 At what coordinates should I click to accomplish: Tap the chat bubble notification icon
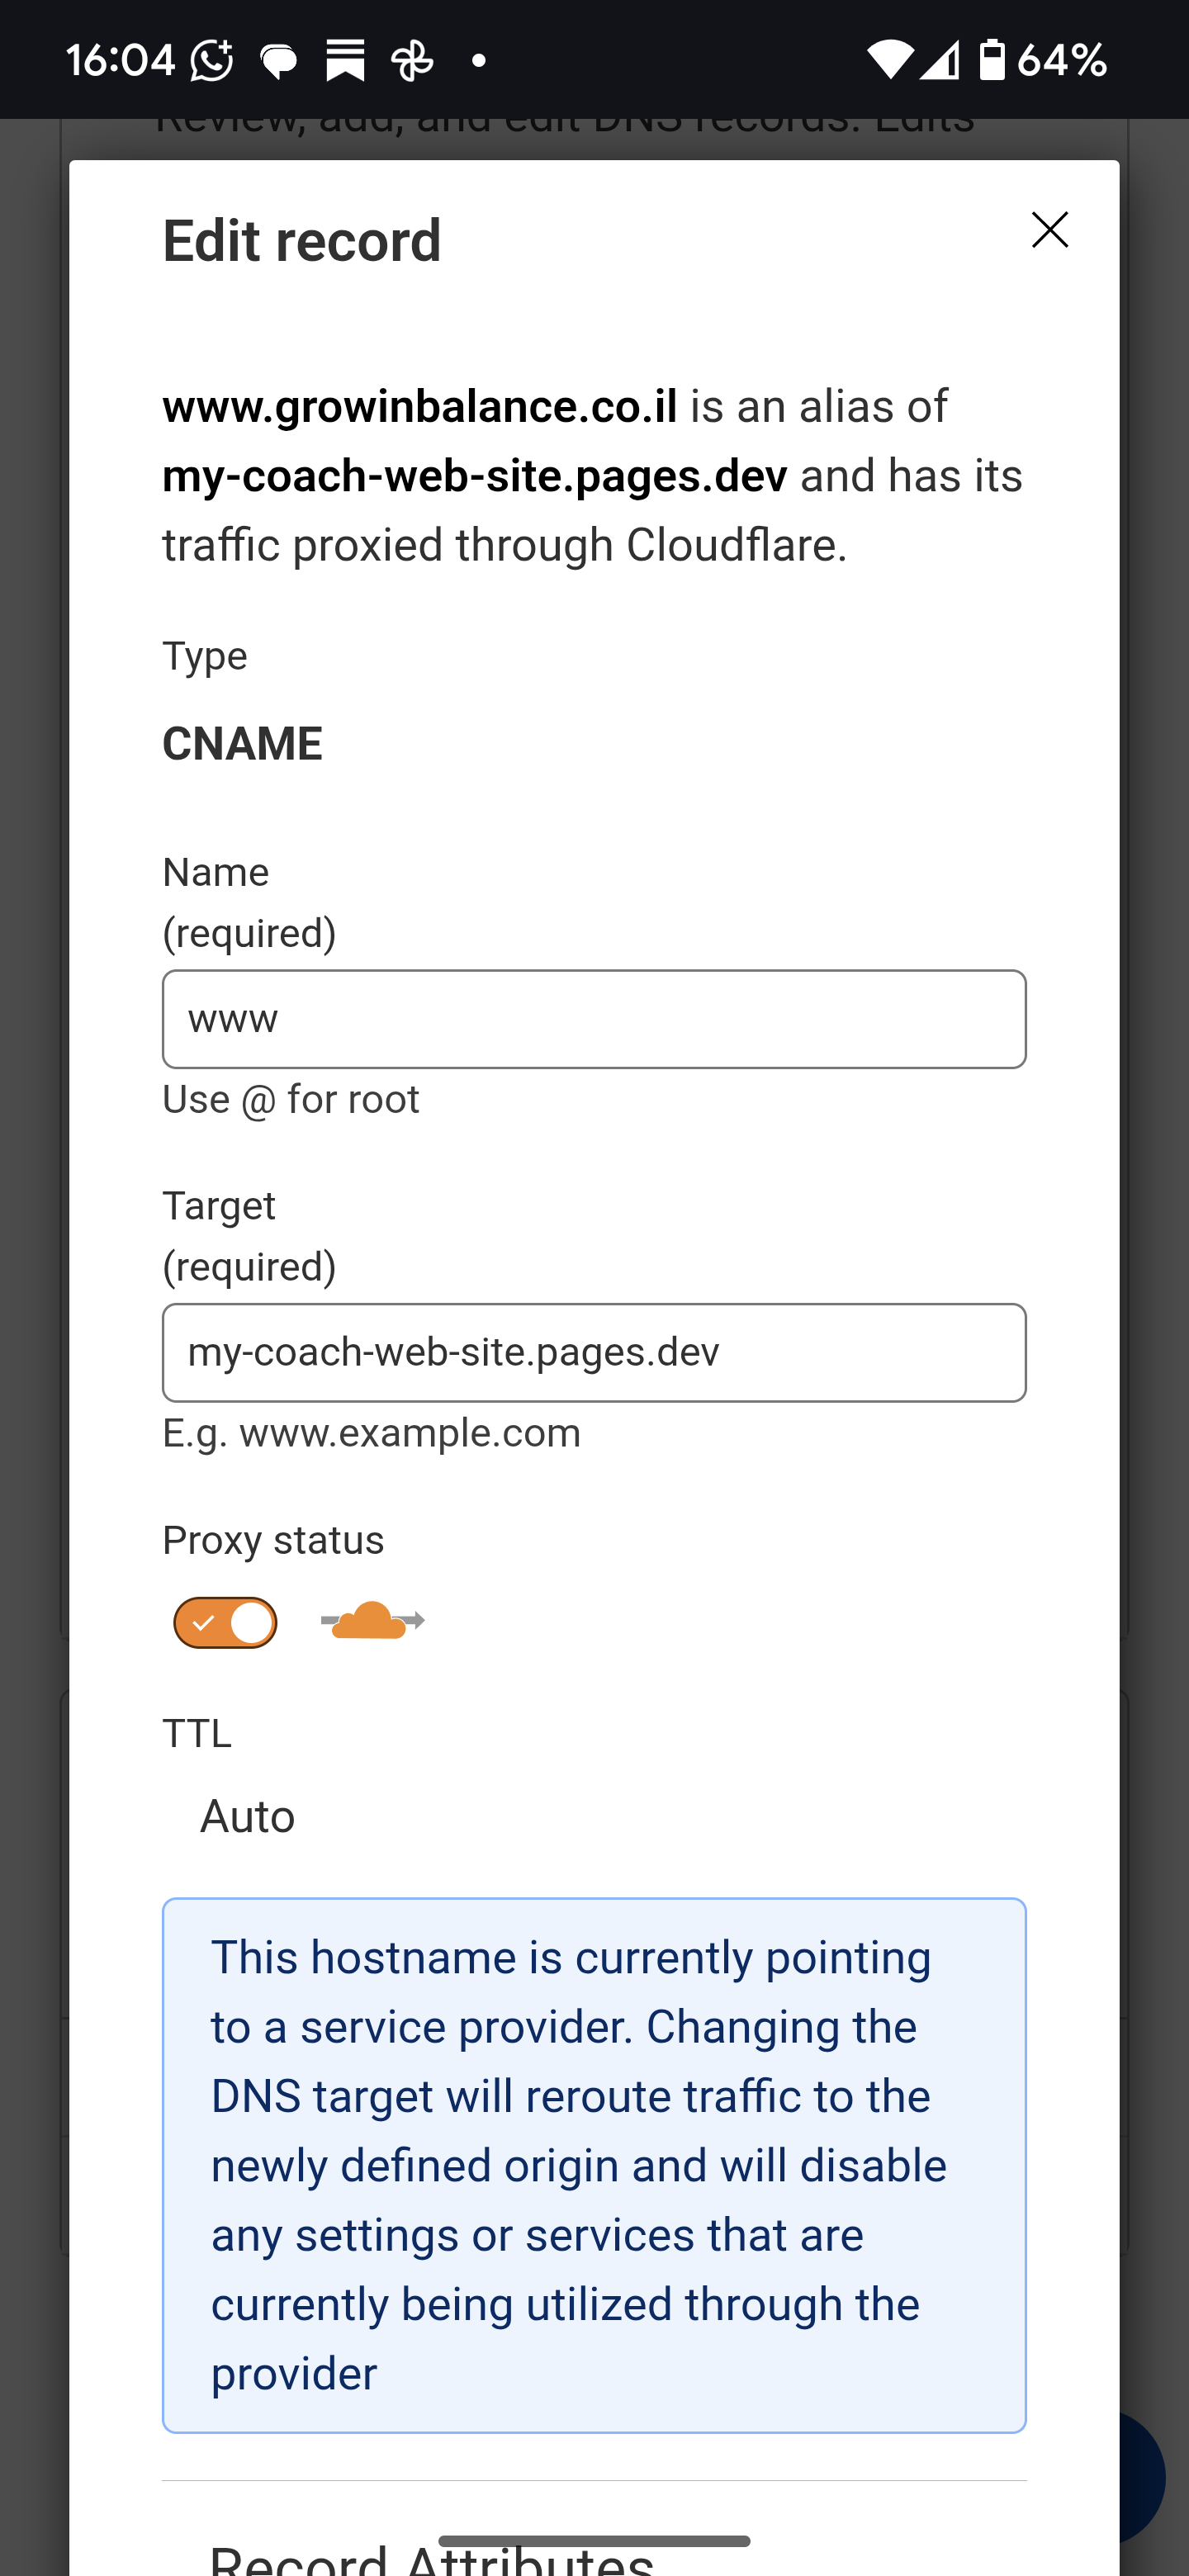click(x=277, y=62)
